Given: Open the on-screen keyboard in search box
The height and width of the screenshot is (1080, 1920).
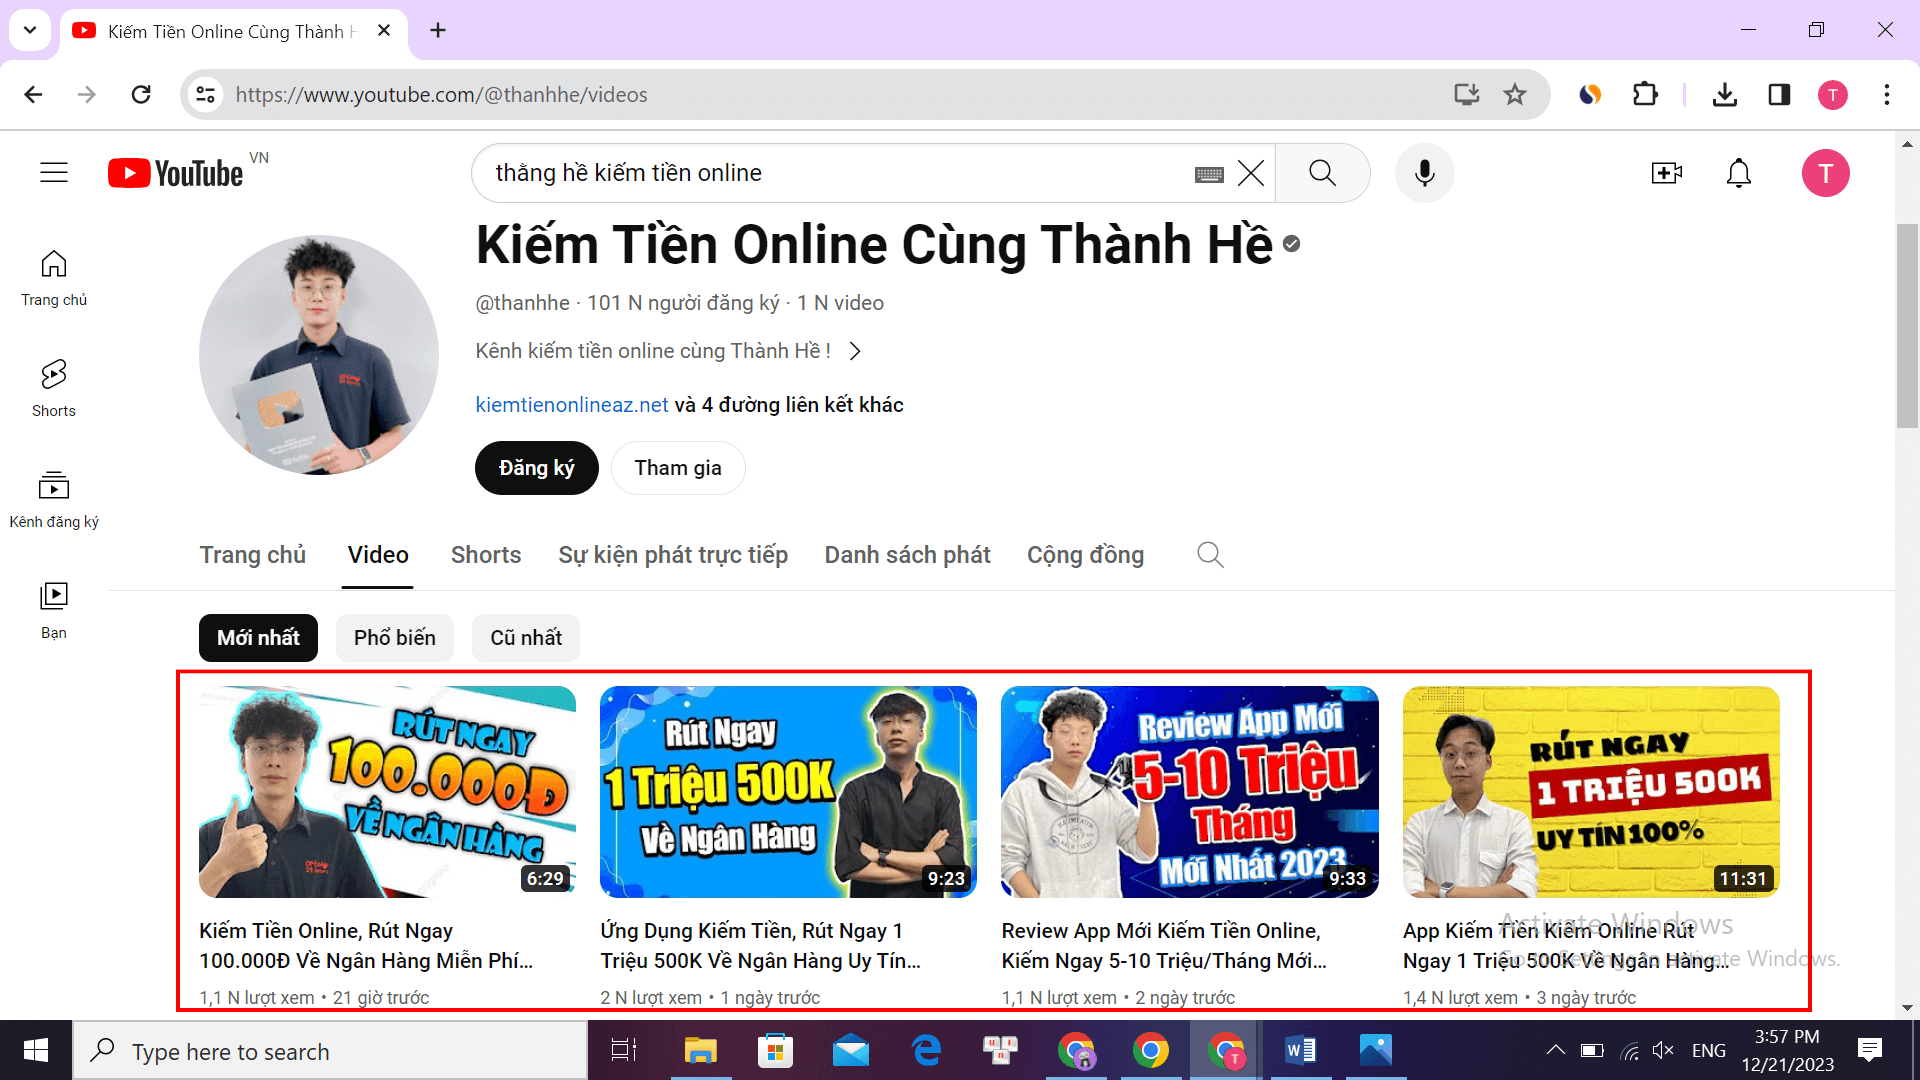Looking at the screenshot, I should [x=1209, y=174].
